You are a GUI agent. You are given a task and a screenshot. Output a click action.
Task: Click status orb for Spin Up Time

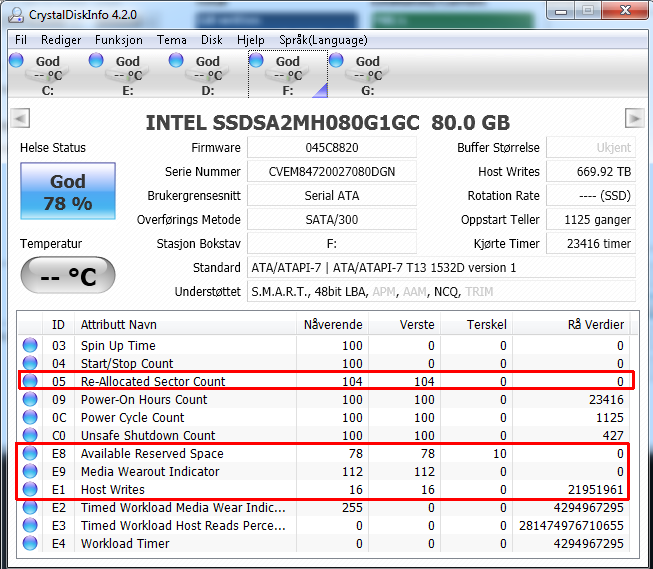(x=30, y=345)
